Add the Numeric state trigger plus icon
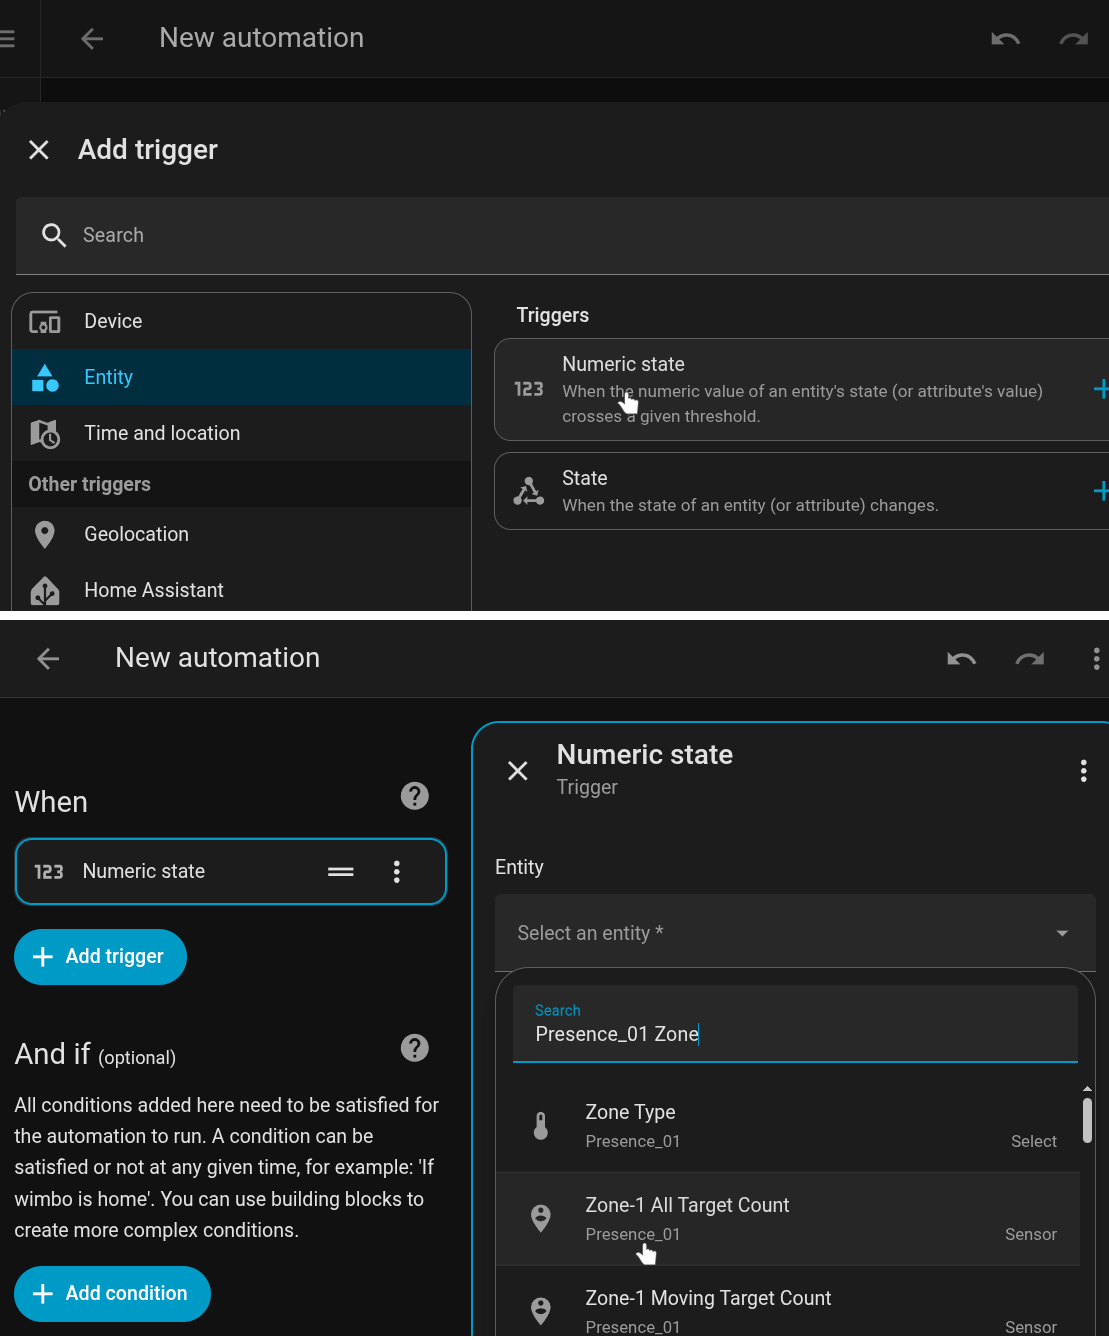 (1100, 389)
